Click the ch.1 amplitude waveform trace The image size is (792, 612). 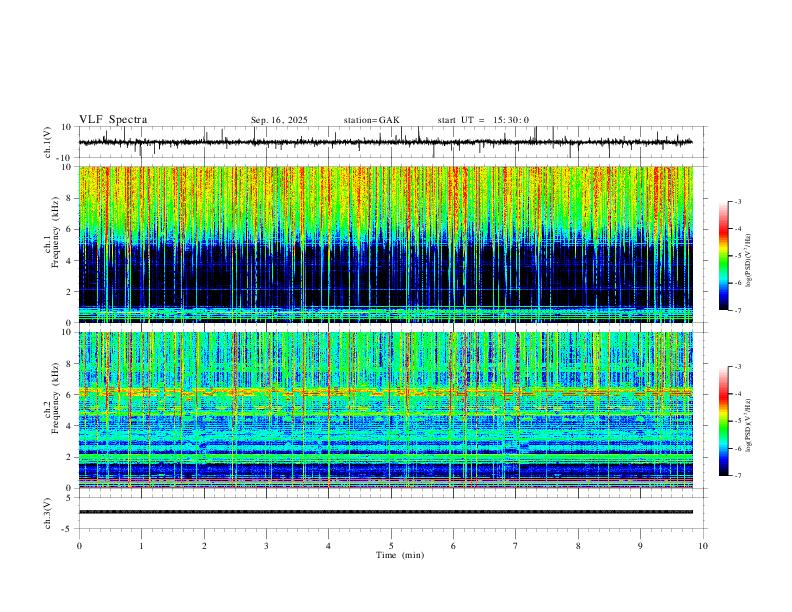386,142
